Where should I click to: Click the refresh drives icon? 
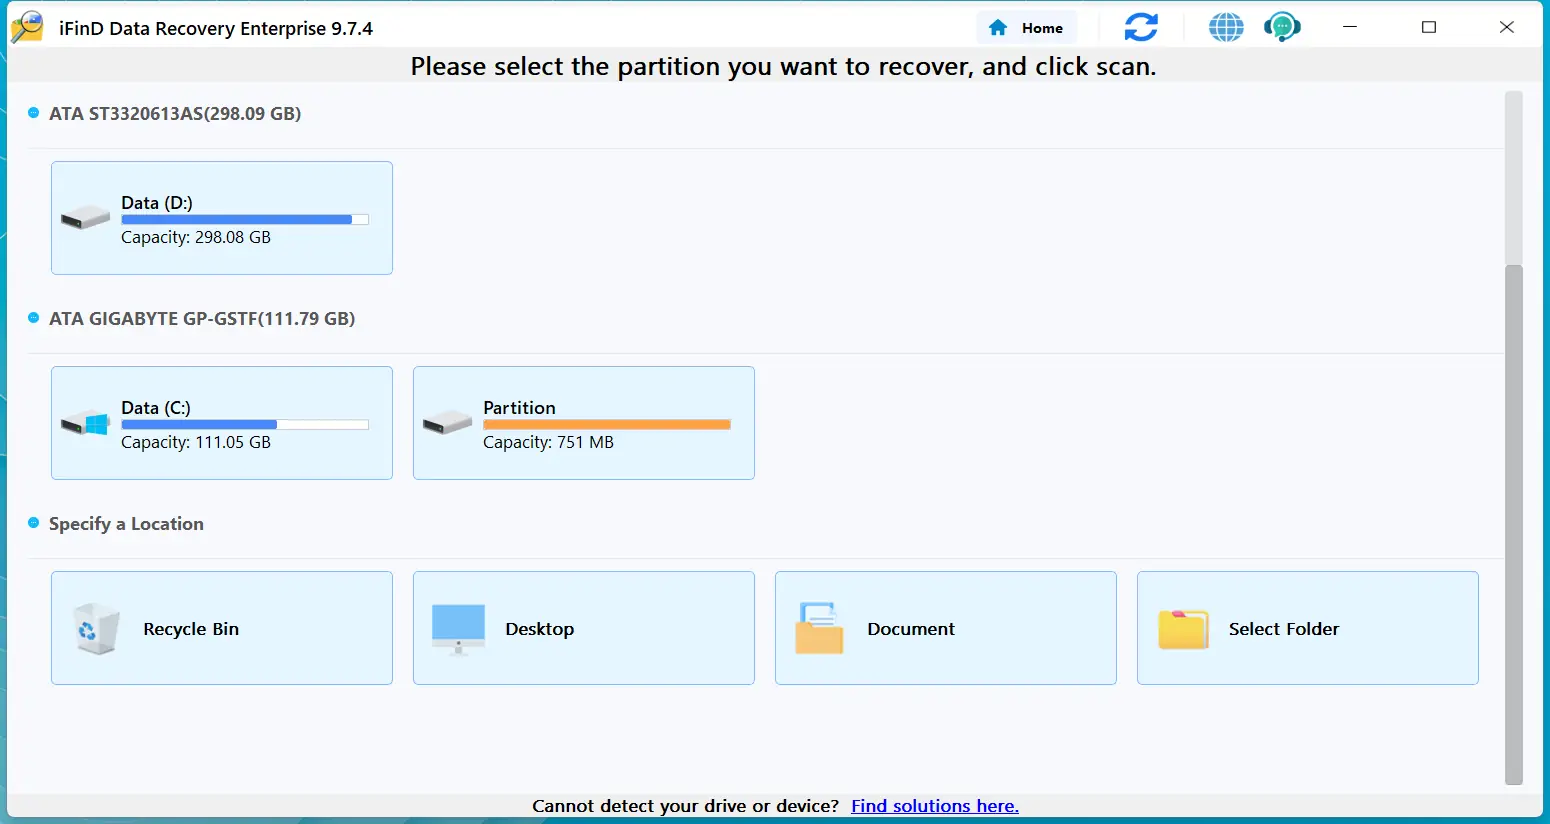click(1141, 28)
